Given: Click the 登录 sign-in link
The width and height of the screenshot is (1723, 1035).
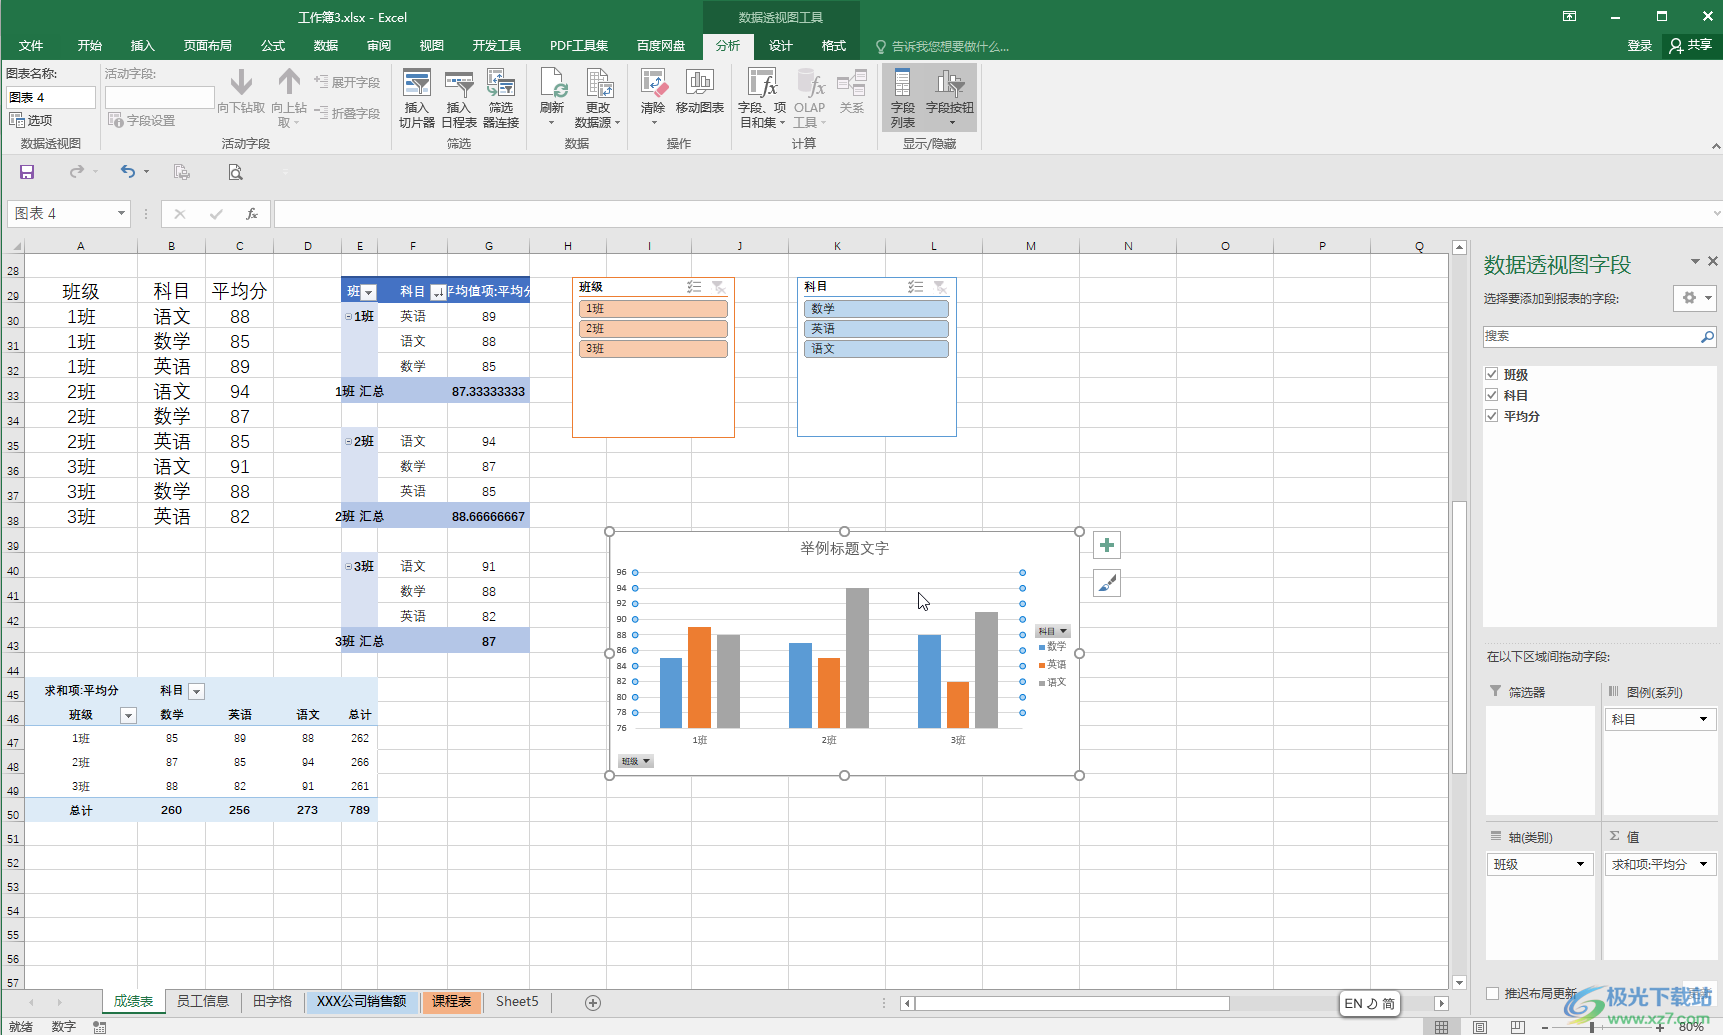Looking at the screenshot, I should point(1640,46).
